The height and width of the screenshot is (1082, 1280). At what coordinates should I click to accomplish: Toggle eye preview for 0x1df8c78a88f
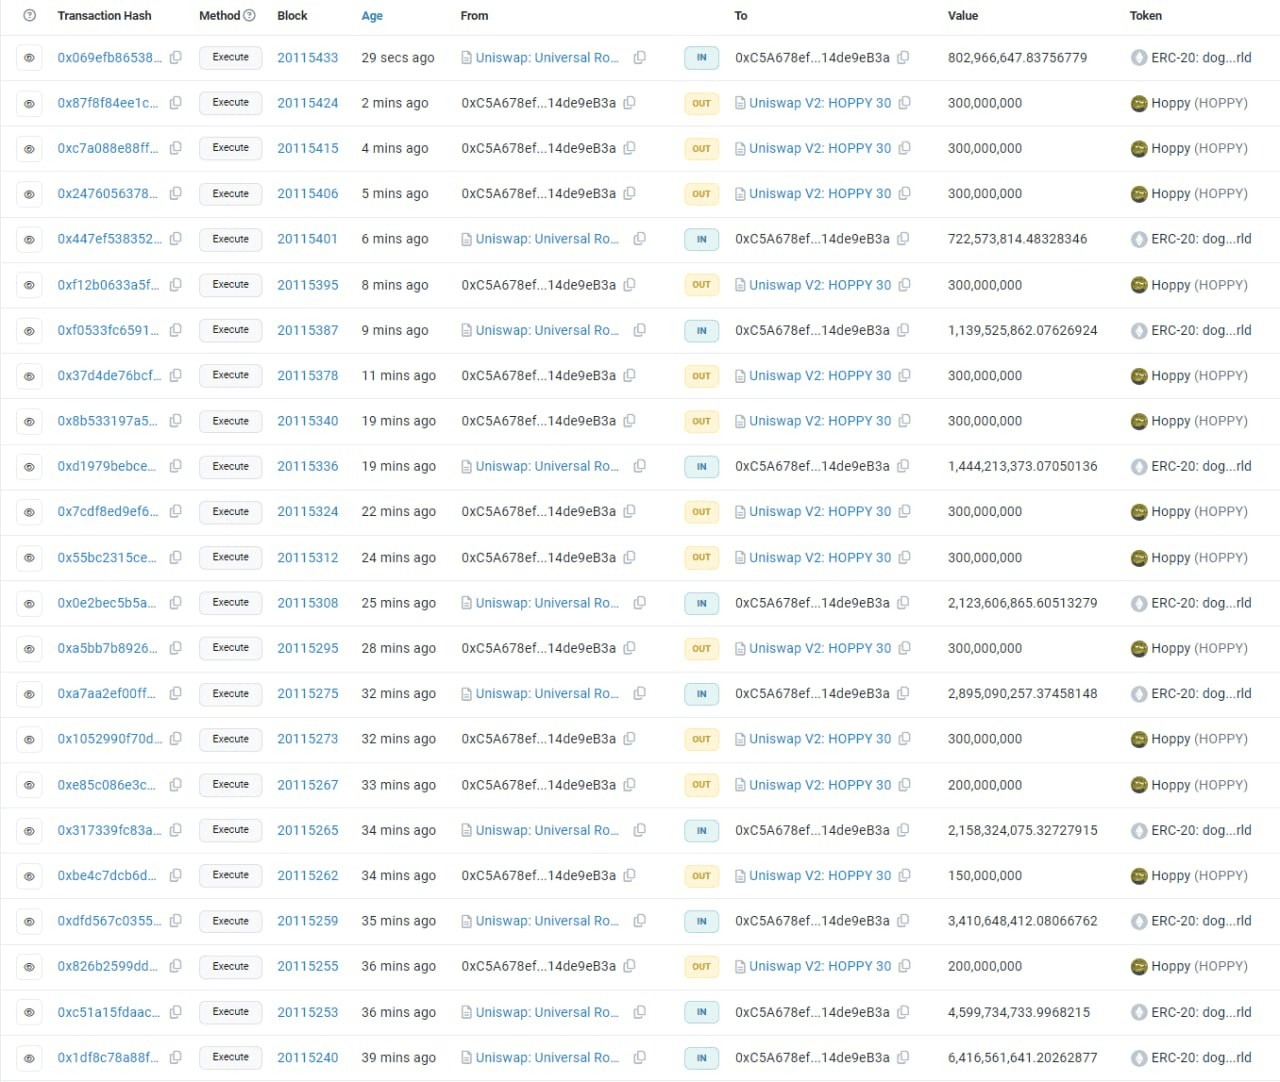pos(29,1057)
